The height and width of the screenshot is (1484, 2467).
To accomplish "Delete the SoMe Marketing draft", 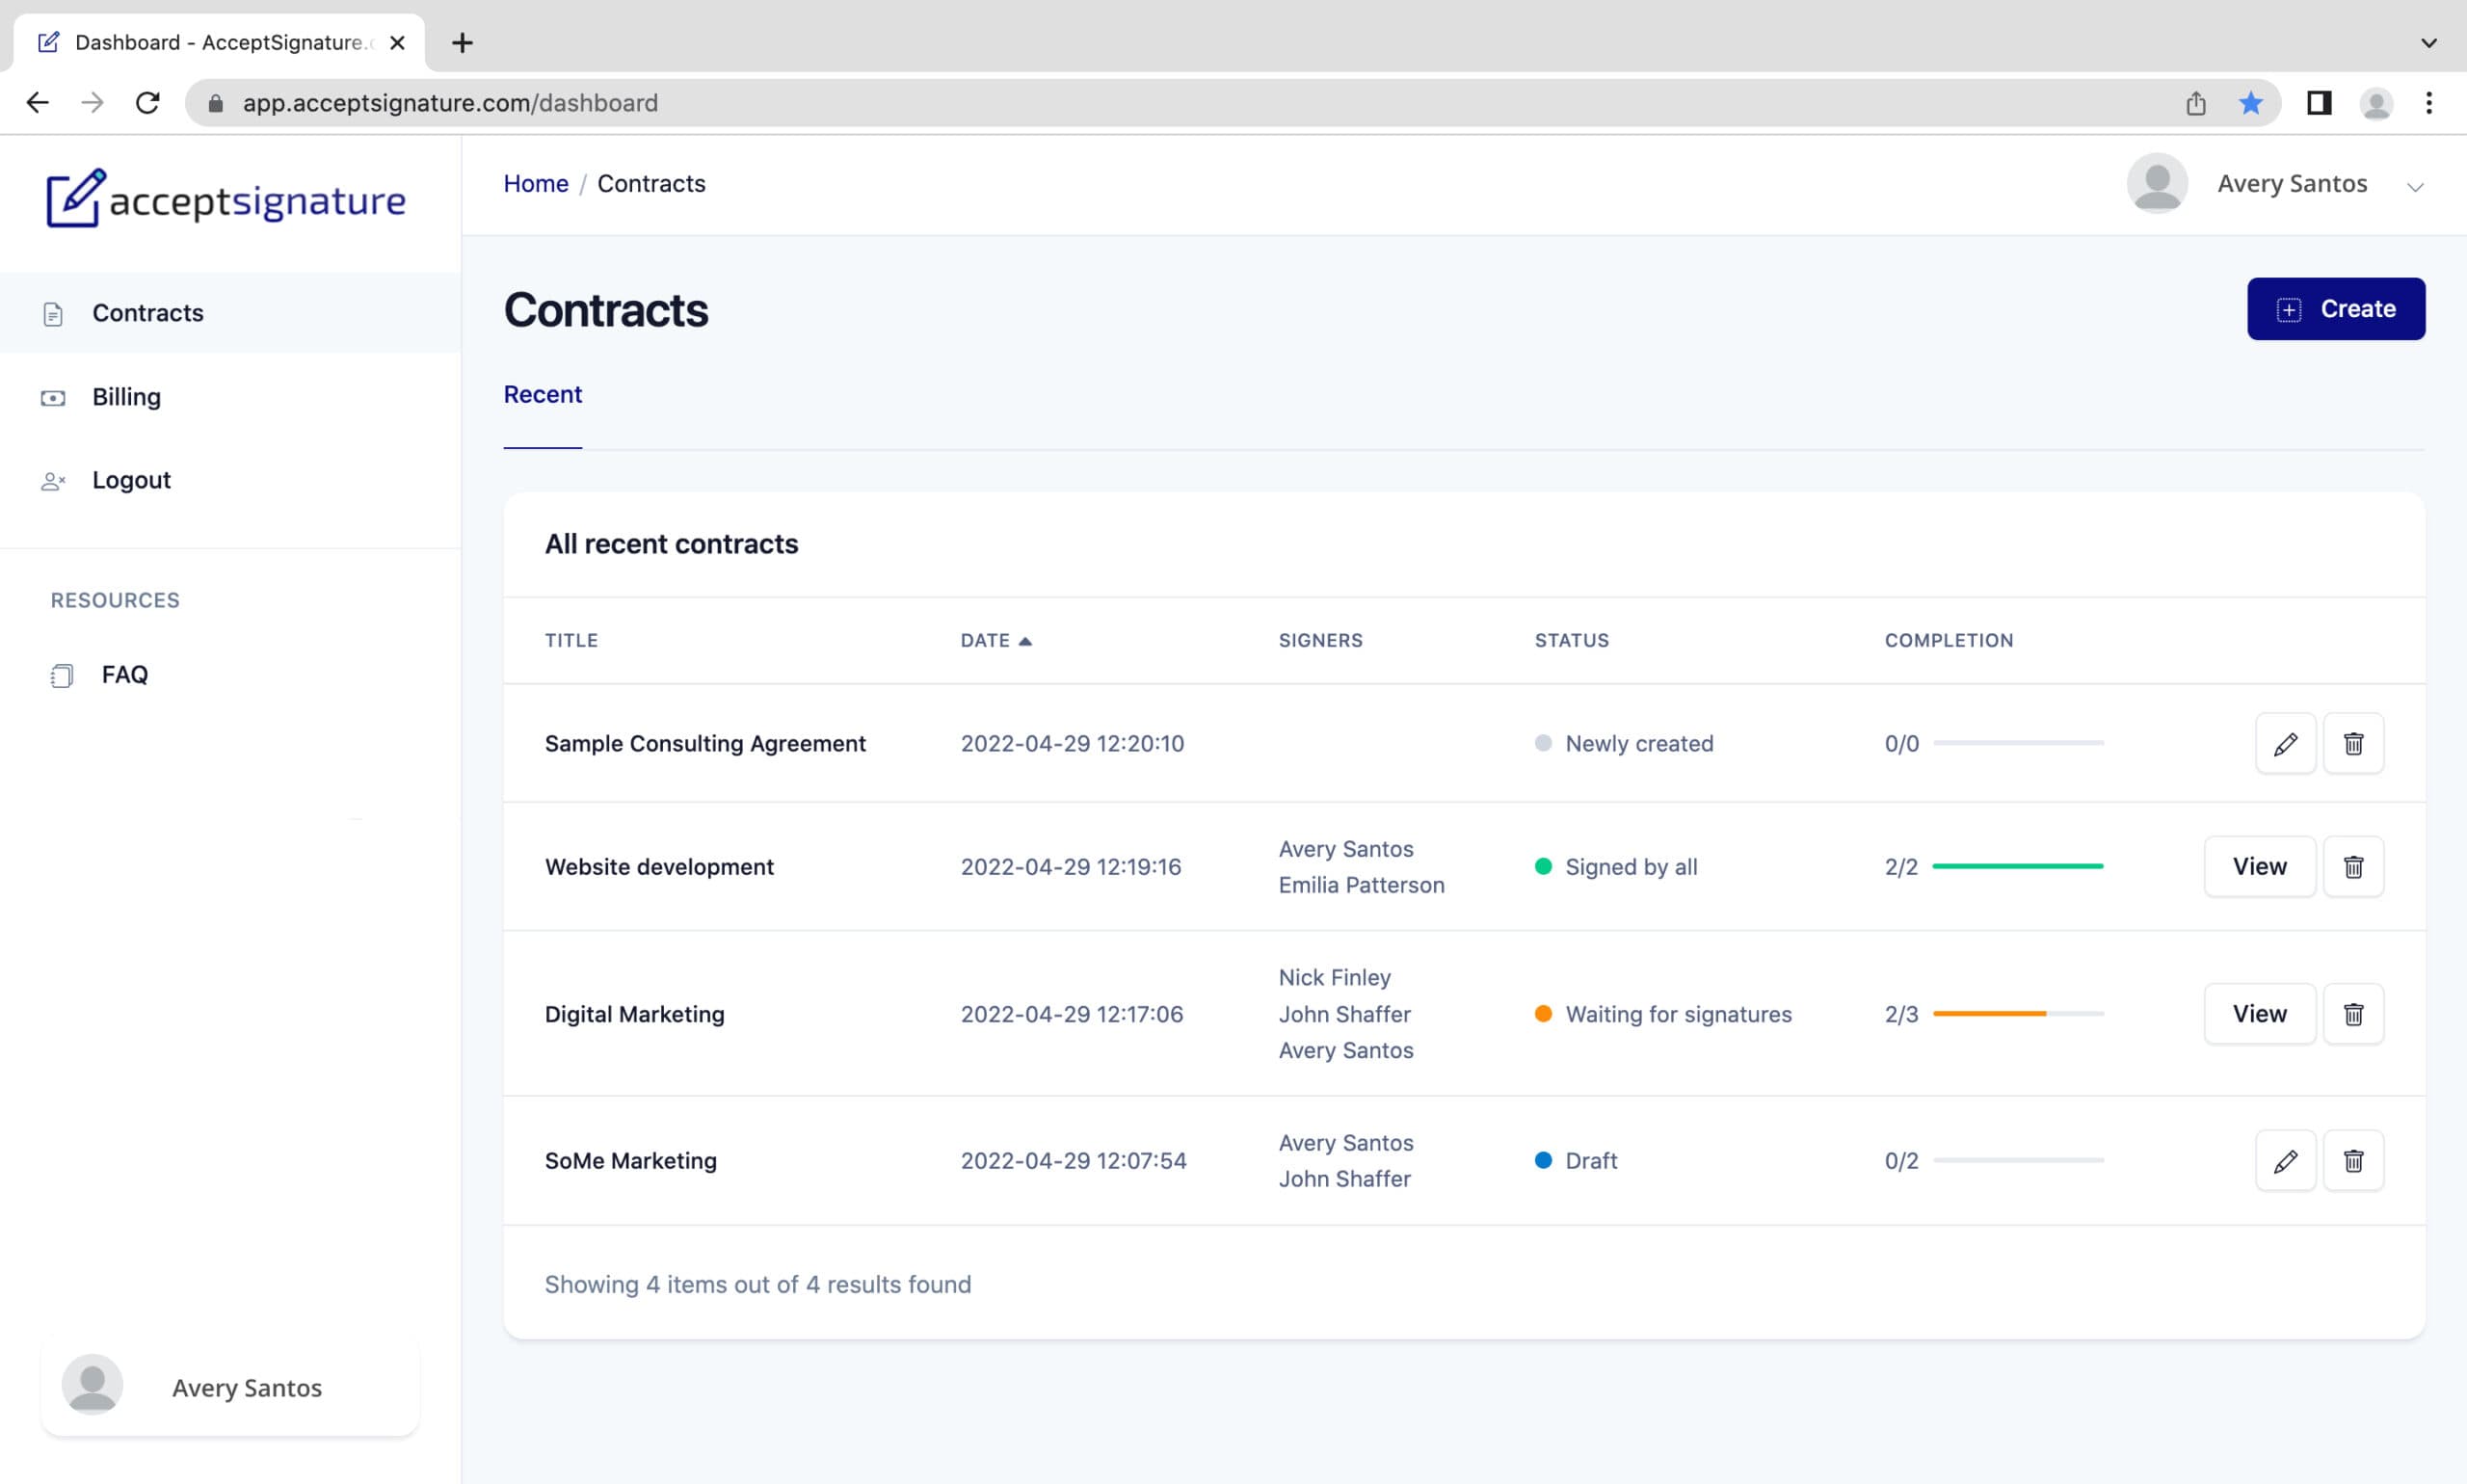I will tap(2353, 1160).
